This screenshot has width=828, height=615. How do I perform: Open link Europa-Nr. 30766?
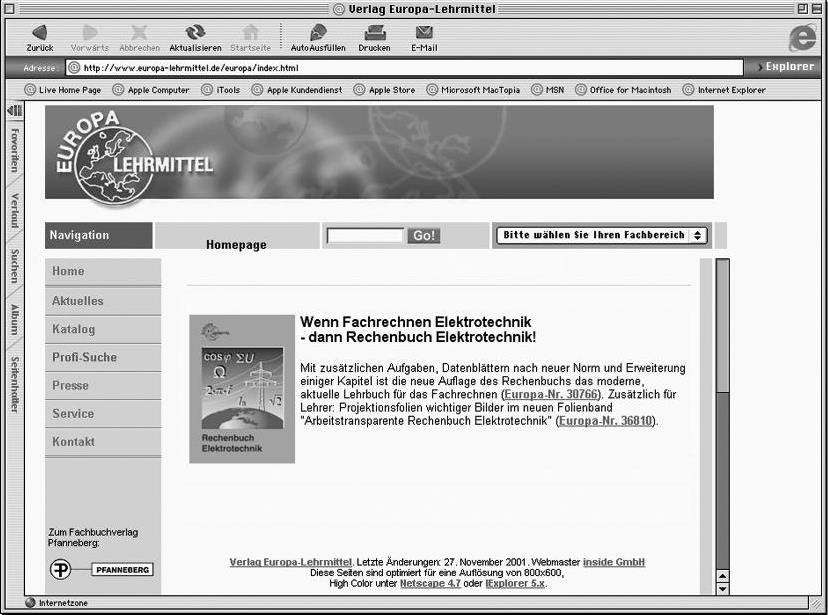552,394
